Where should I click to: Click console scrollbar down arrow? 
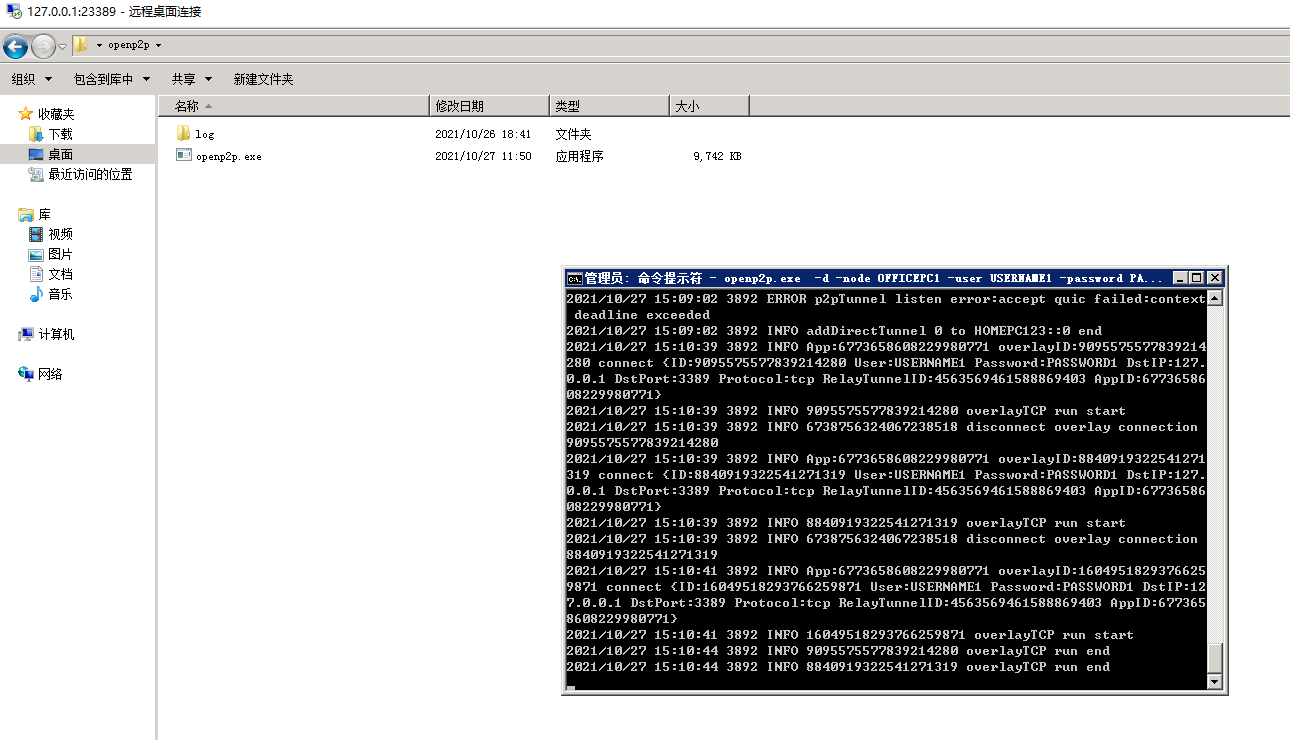pos(1215,682)
